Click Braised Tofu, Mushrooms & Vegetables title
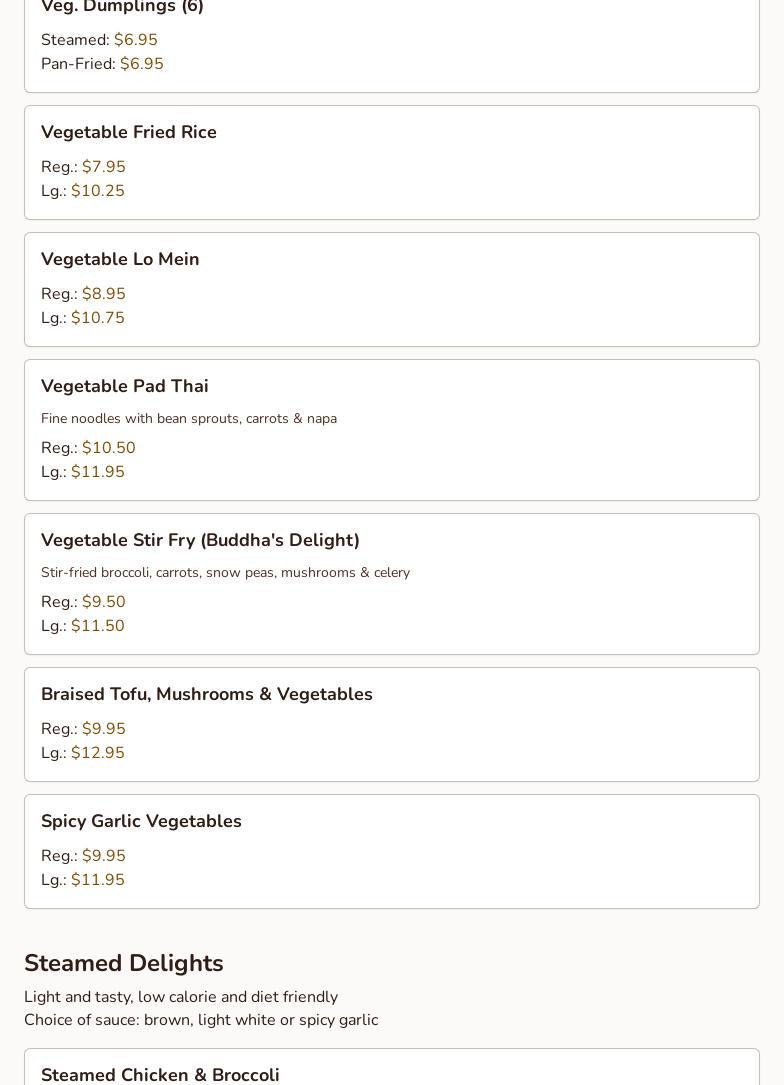Viewport: 784px width, 1085px height. [207, 694]
